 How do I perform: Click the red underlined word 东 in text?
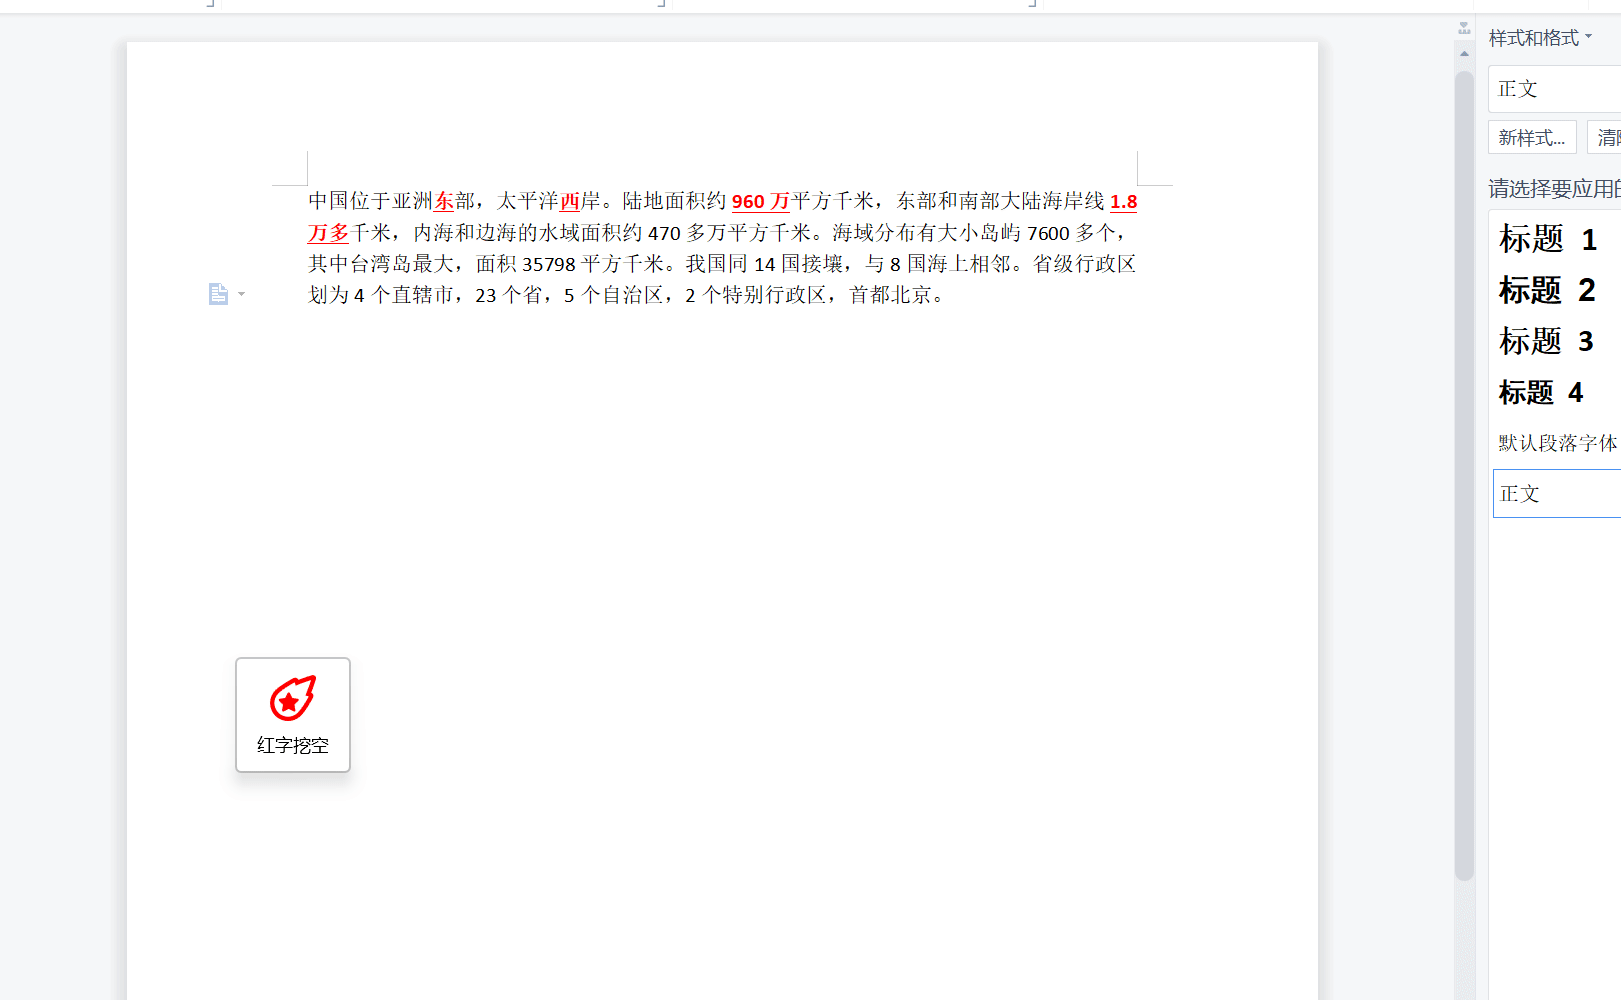(x=444, y=201)
